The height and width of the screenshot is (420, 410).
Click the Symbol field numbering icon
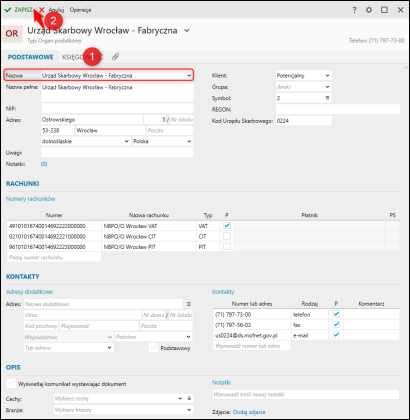[327, 98]
